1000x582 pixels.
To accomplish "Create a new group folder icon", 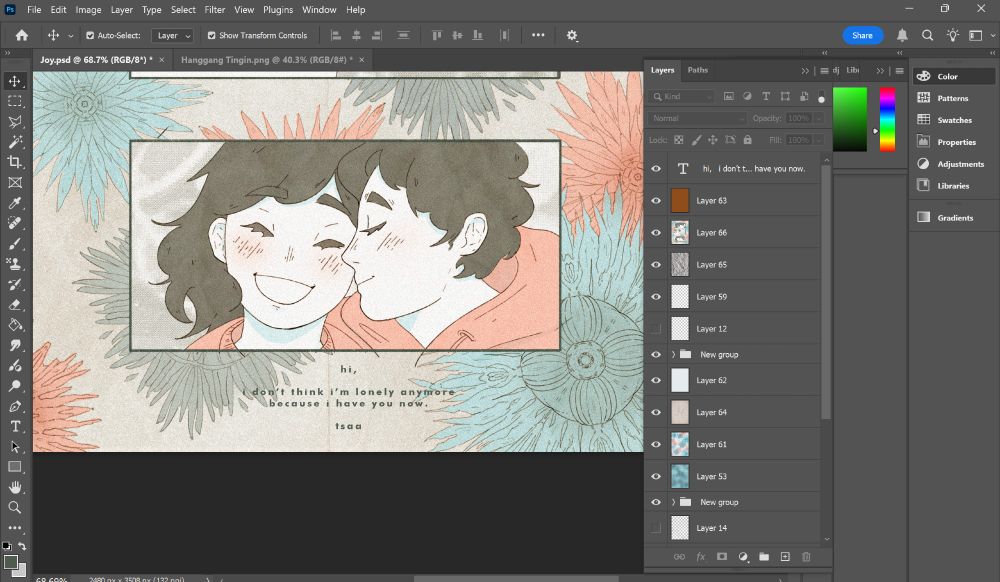I will [x=764, y=557].
